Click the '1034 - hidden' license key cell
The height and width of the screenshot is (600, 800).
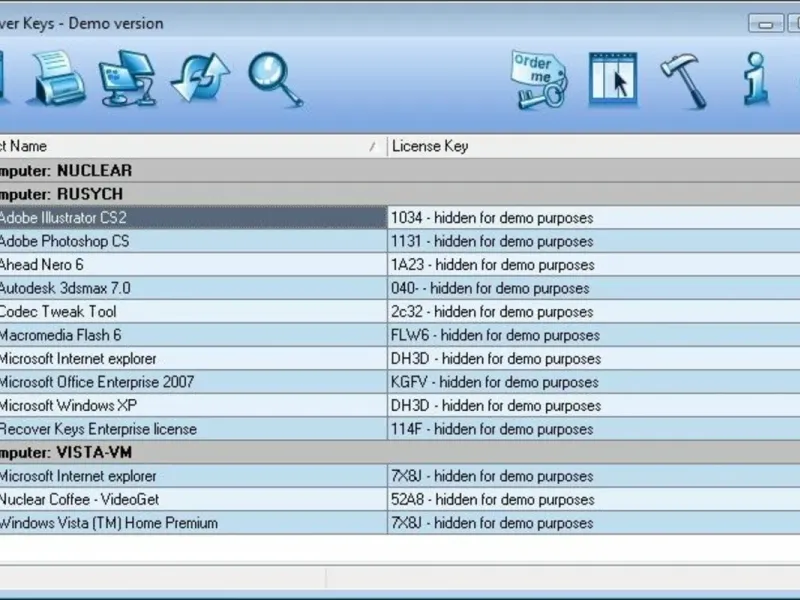tap(594, 218)
